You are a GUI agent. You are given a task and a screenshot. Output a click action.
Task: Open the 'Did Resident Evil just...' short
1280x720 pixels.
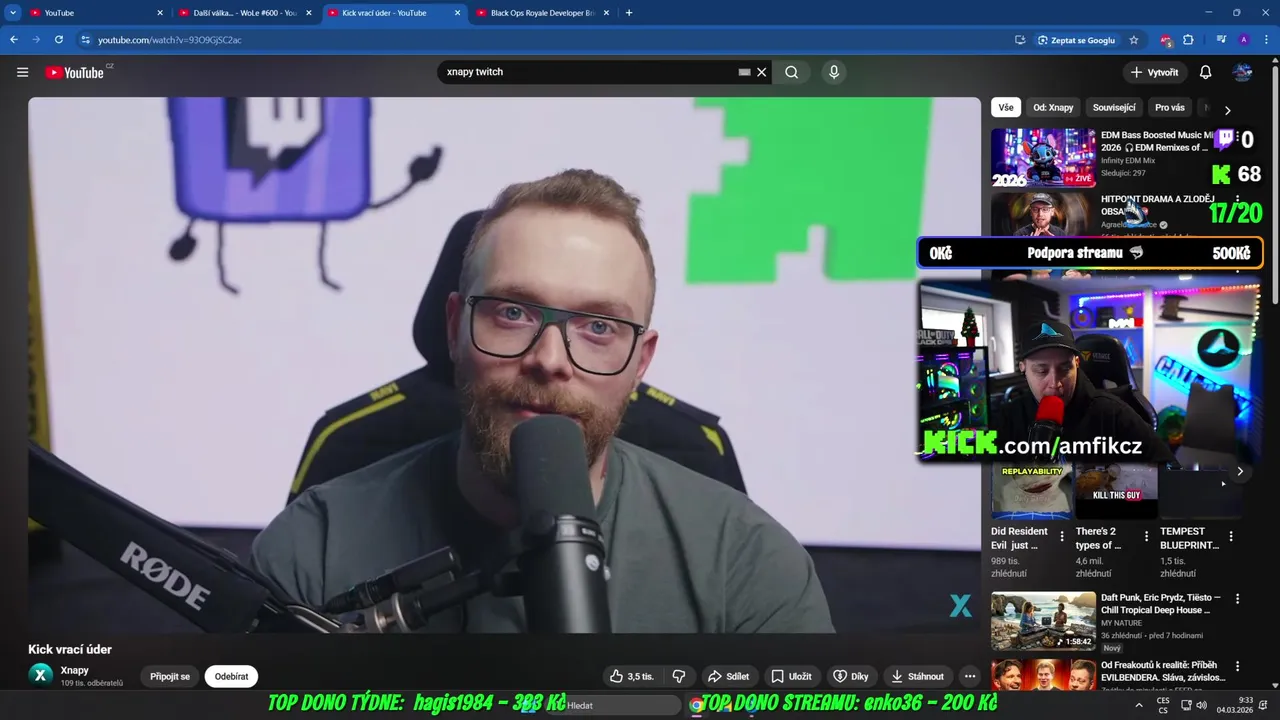pyautogui.click(x=1031, y=491)
